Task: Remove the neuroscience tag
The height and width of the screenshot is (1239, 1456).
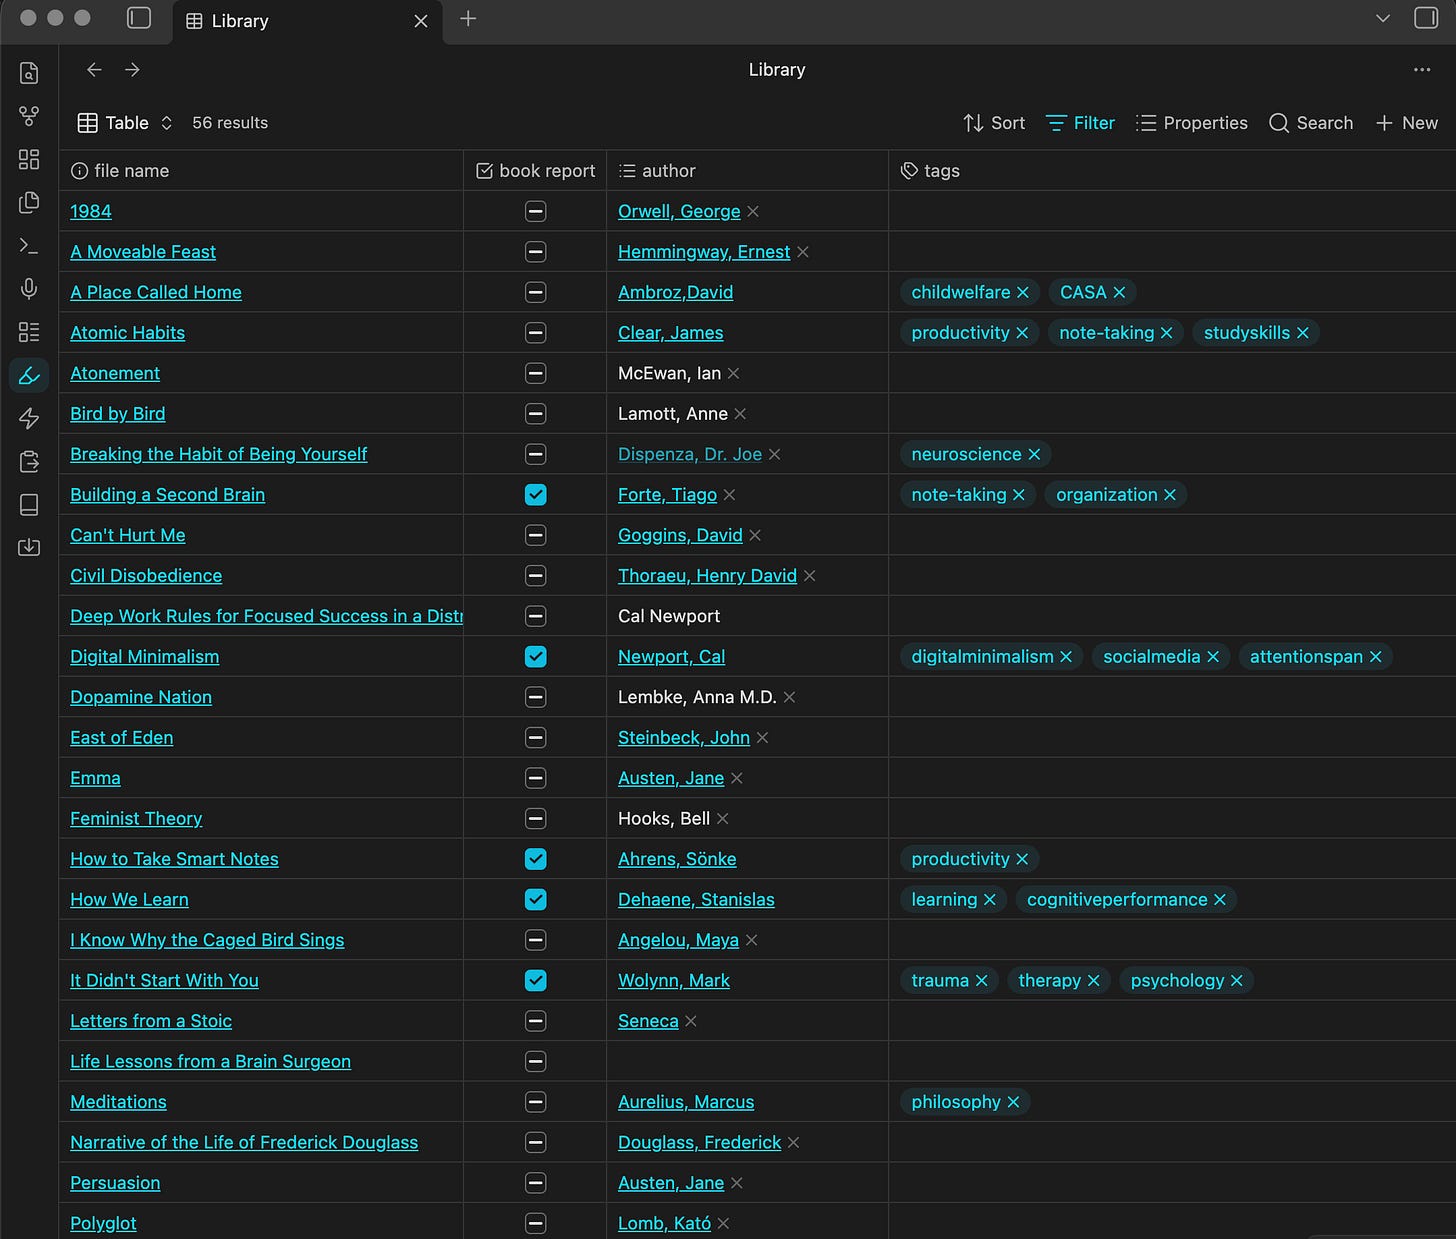Action: tap(1034, 454)
